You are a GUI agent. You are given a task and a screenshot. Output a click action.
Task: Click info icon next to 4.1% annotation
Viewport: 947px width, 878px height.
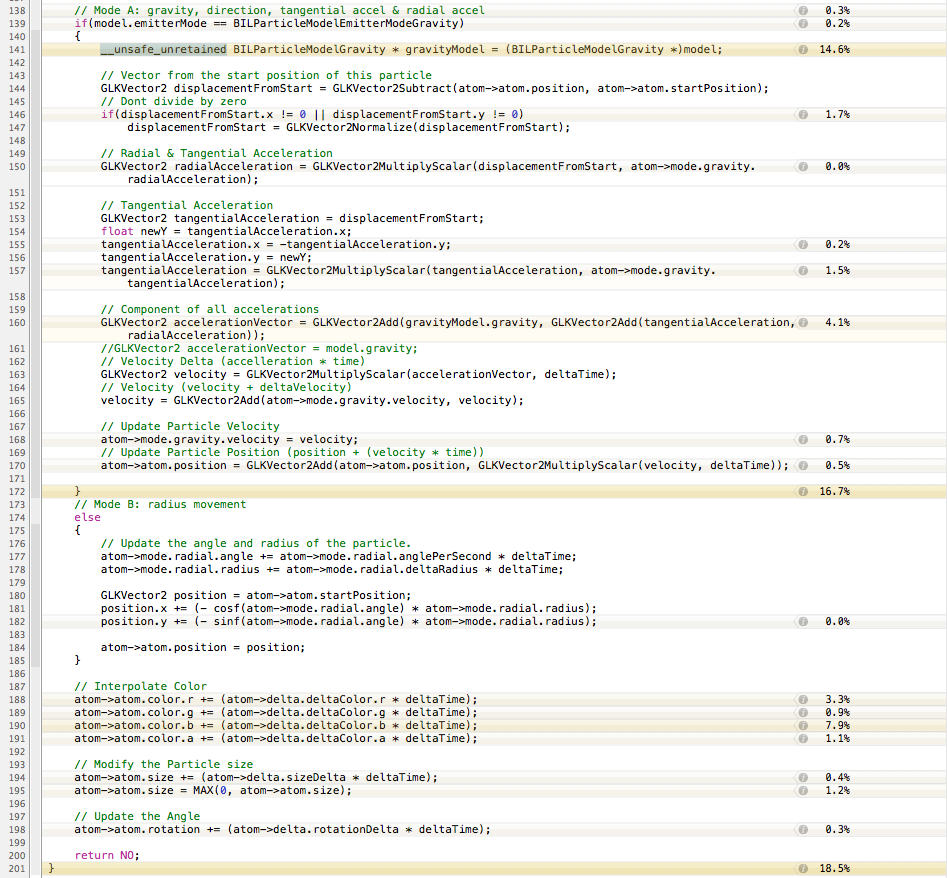point(803,322)
